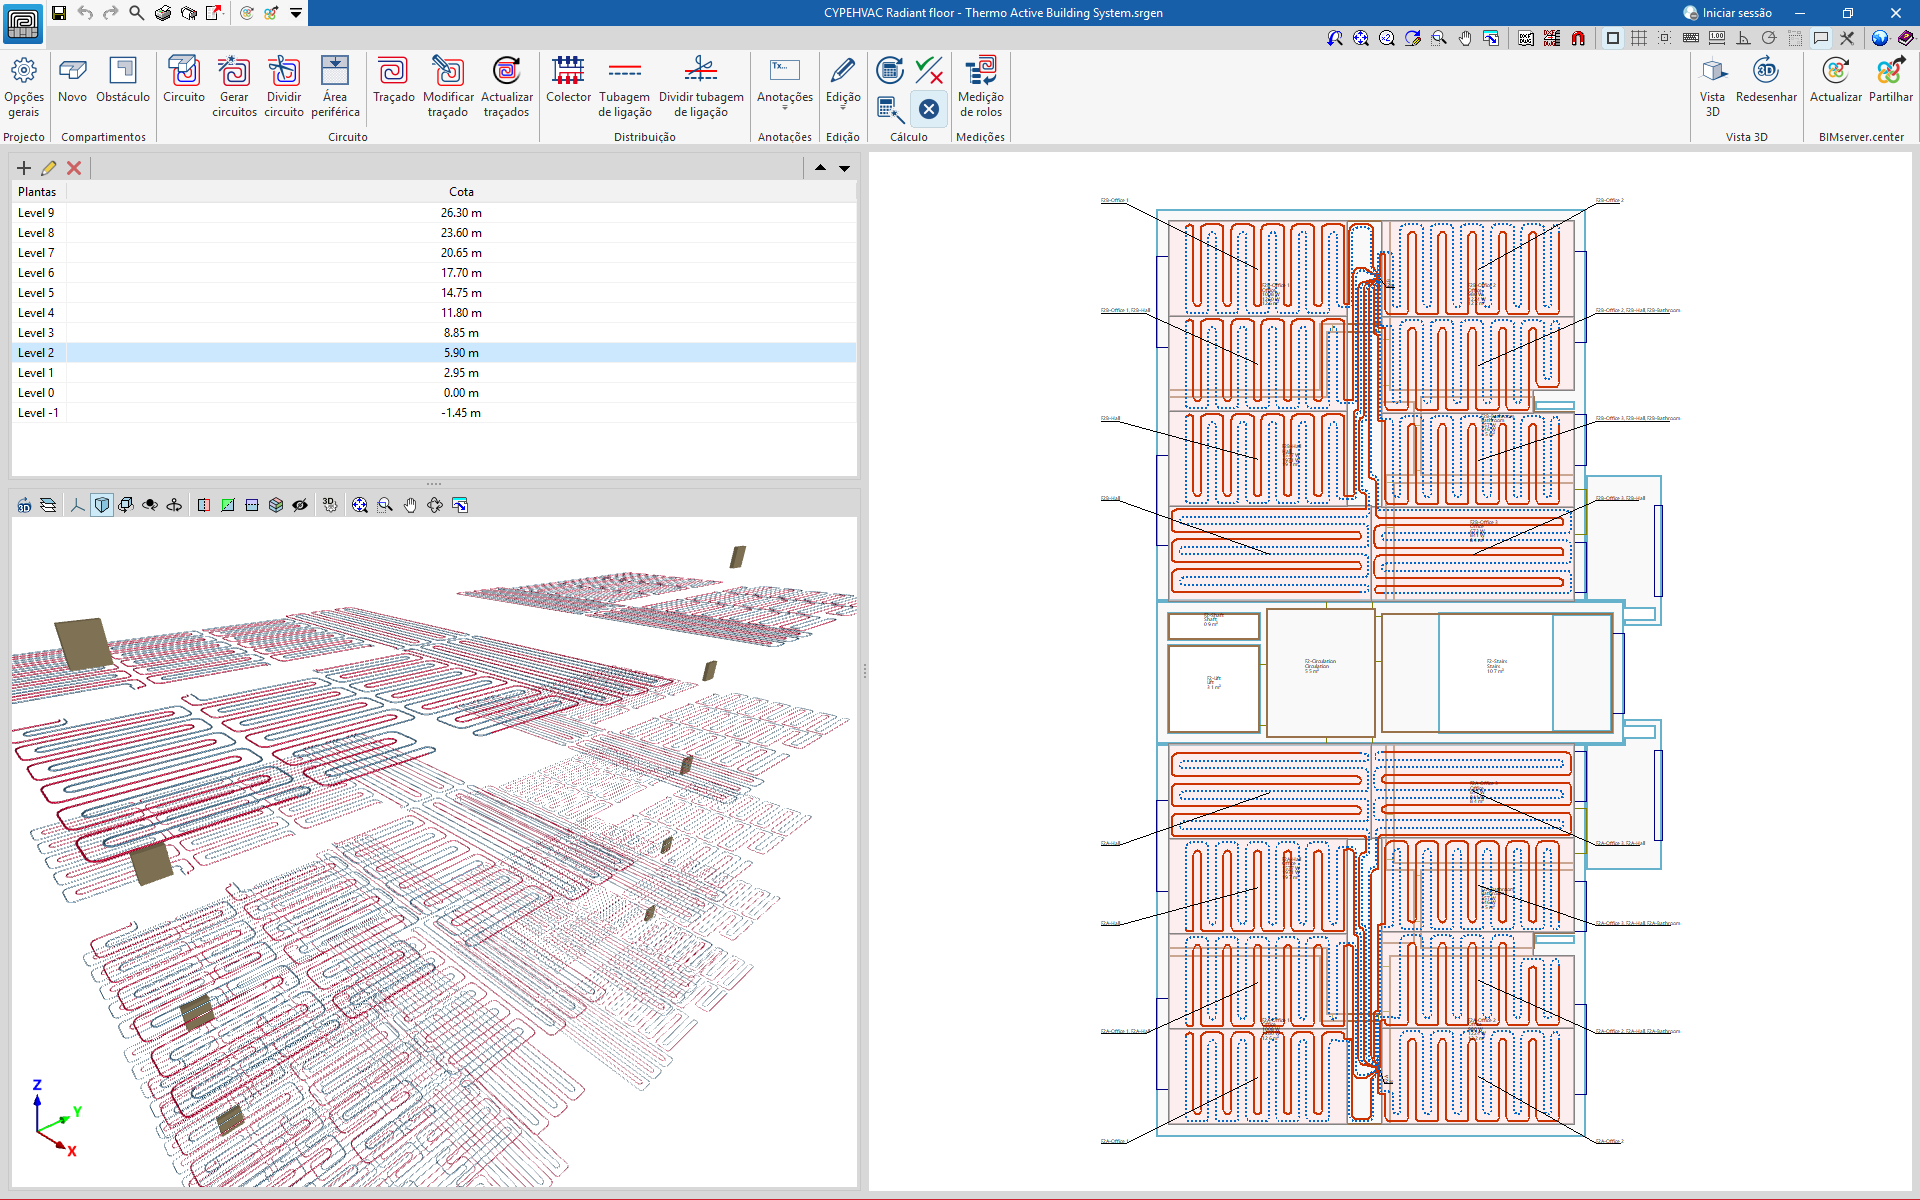Toggle perspective cube view in 3D toolbar

click(x=102, y=505)
